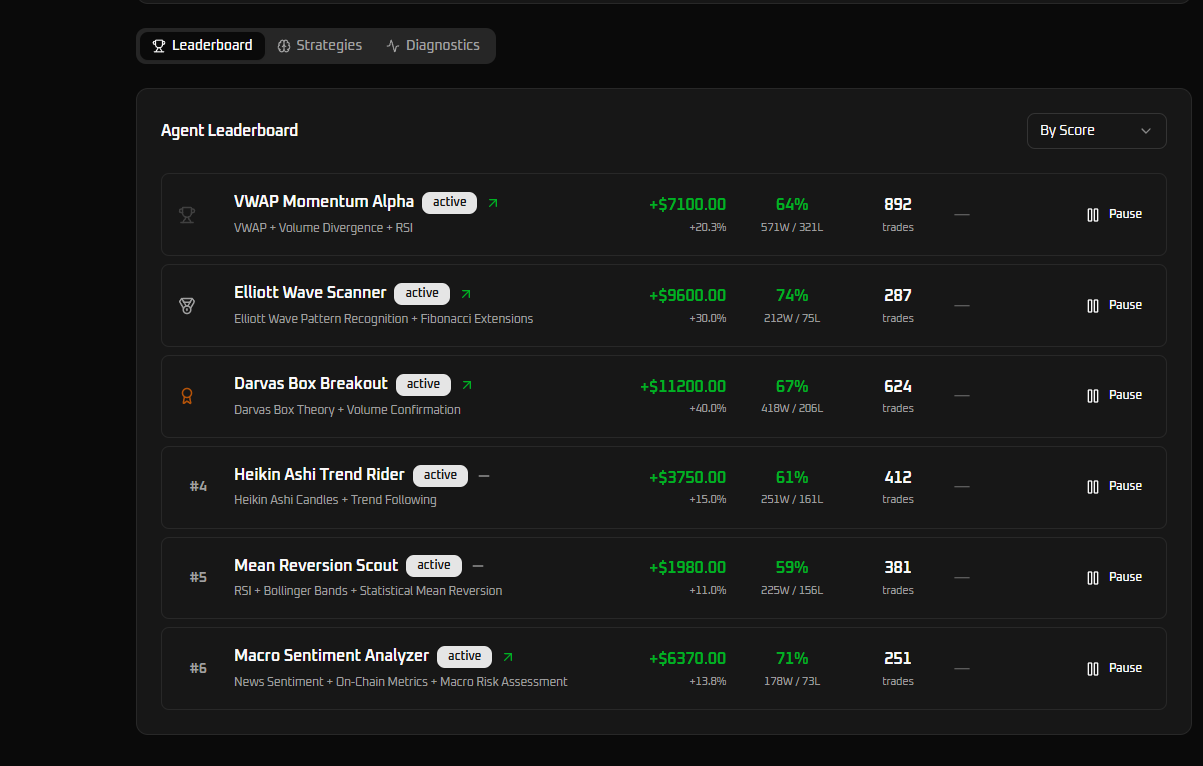
Task: Click the orange ribbon icon for Darvas Box Breakout
Action: pyautogui.click(x=187, y=396)
